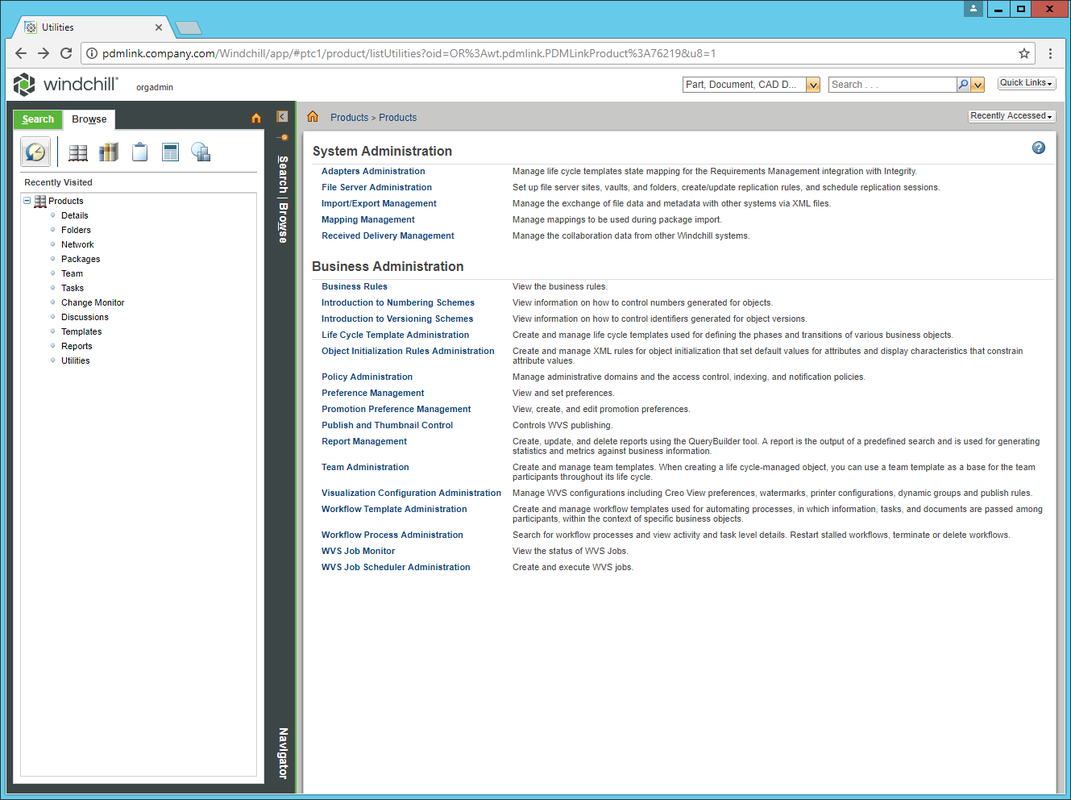This screenshot has width=1071, height=800.
Task: Open Report Management link
Action: pos(364,441)
